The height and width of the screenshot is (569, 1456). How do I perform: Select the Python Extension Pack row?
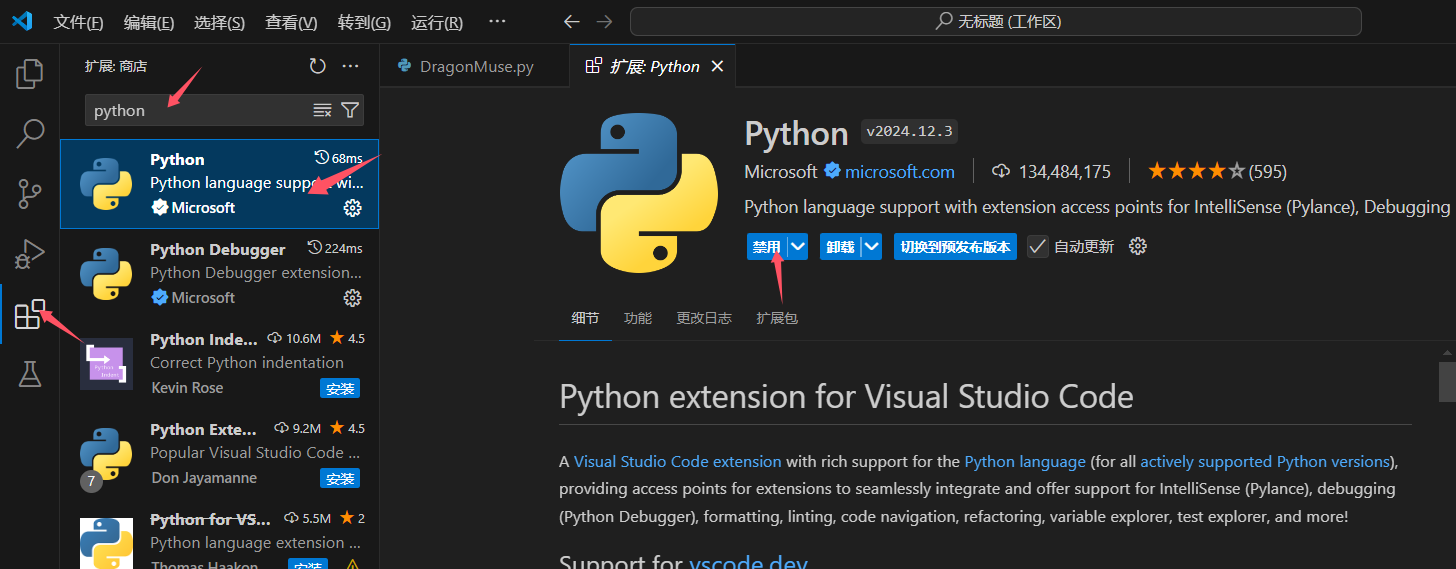pos(219,454)
